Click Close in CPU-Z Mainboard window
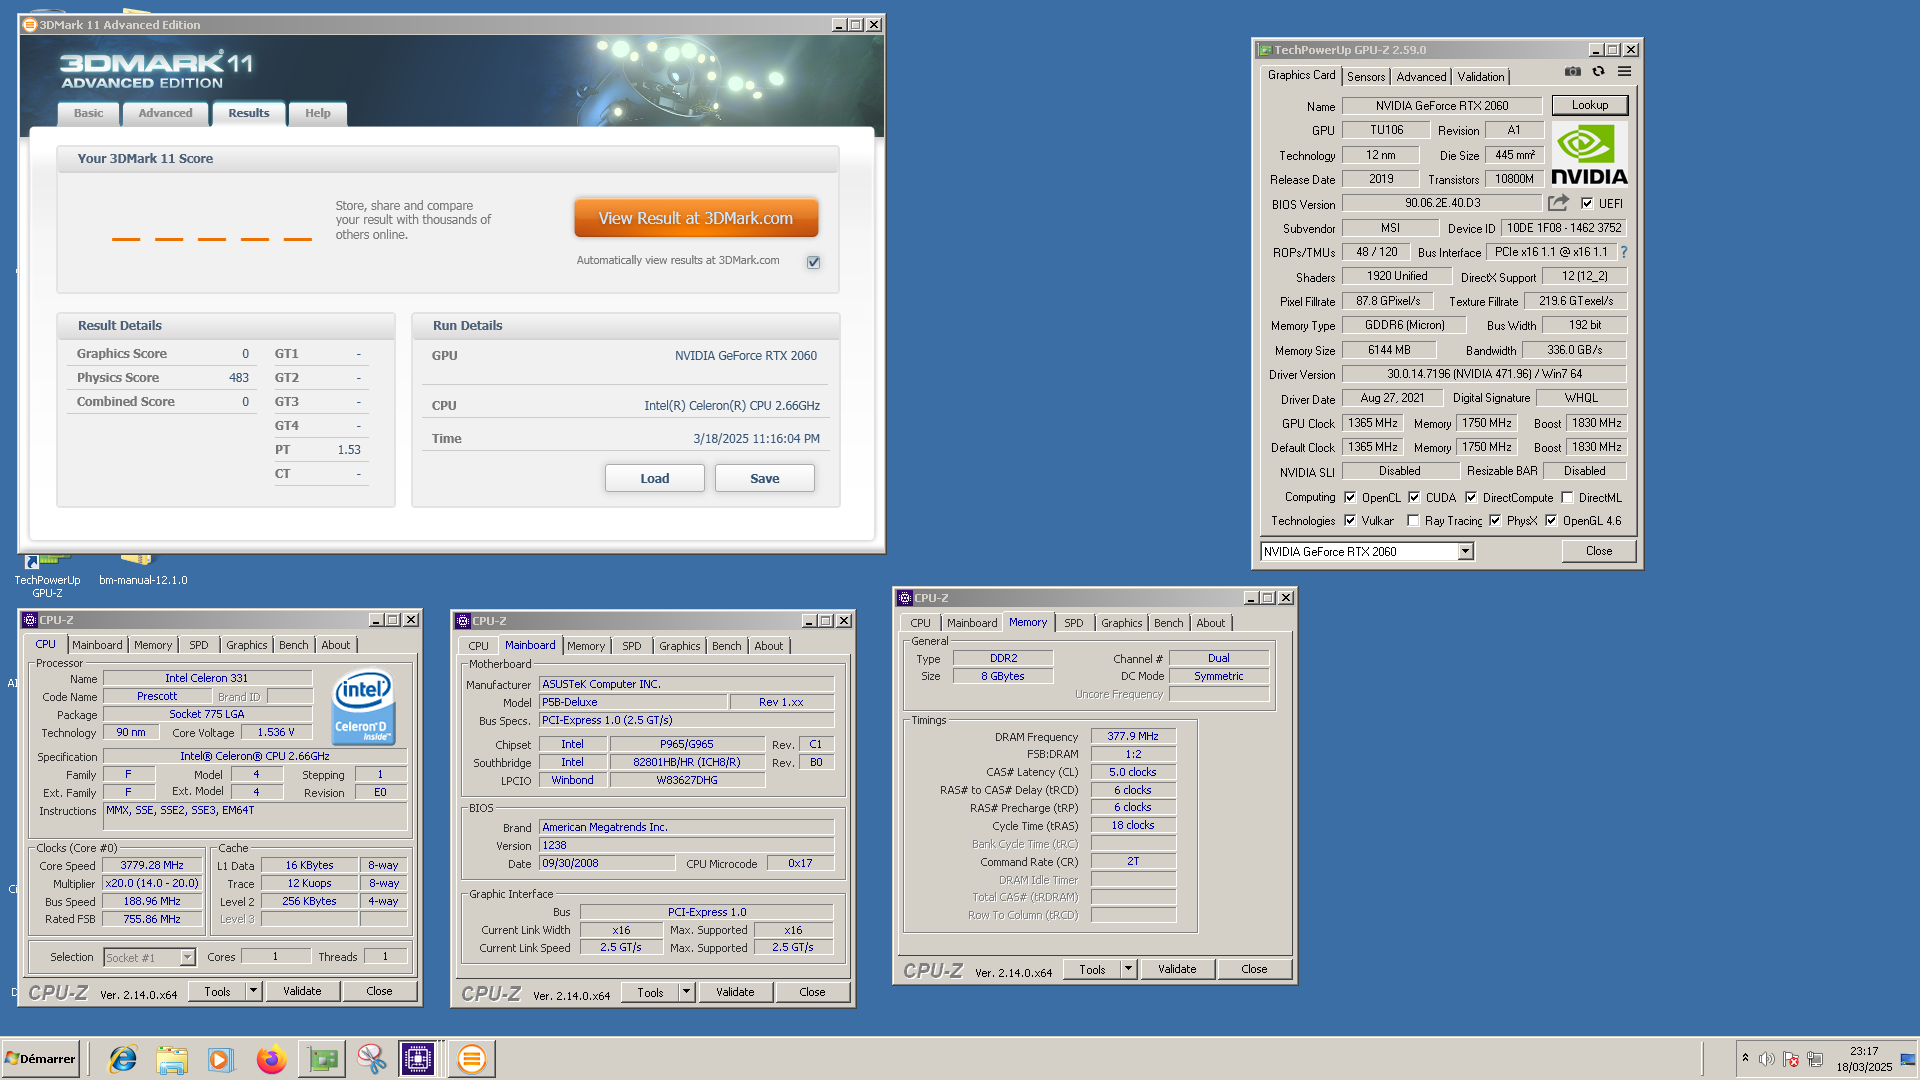Screen dimensions: 1920x1080 (x=812, y=992)
